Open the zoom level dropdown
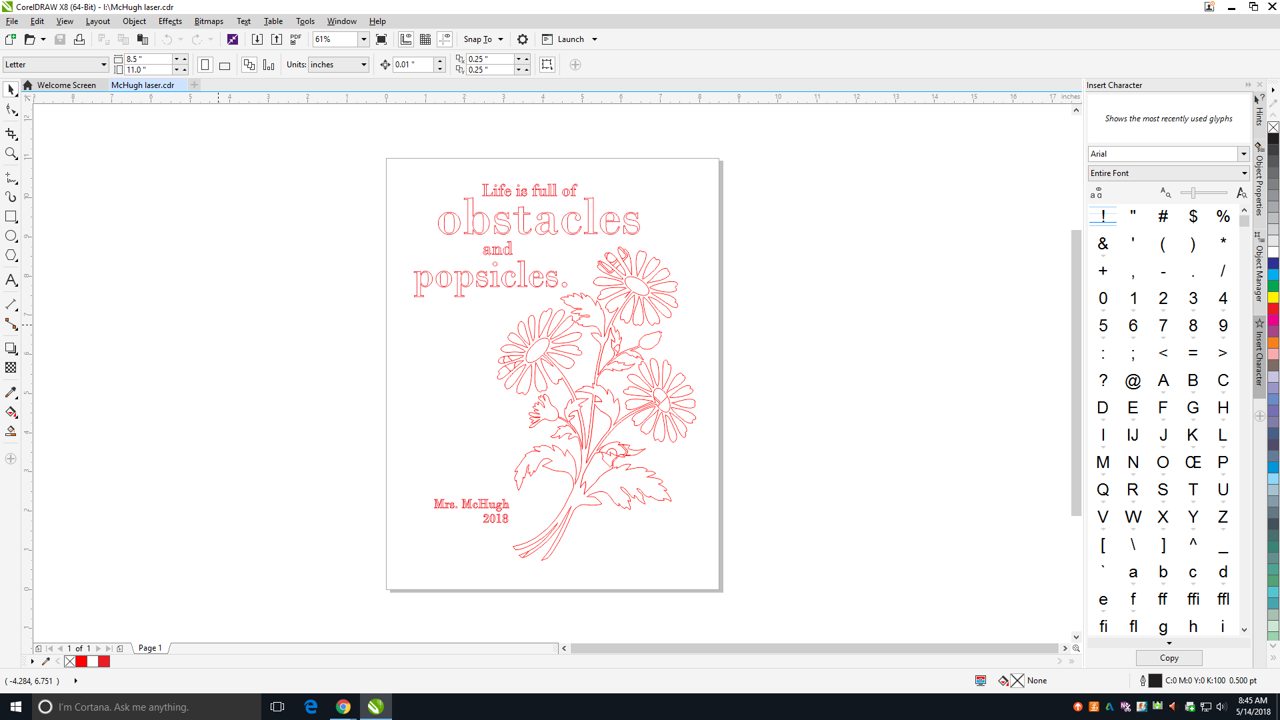1280x720 pixels. pyautogui.click(x=363, y=39)
